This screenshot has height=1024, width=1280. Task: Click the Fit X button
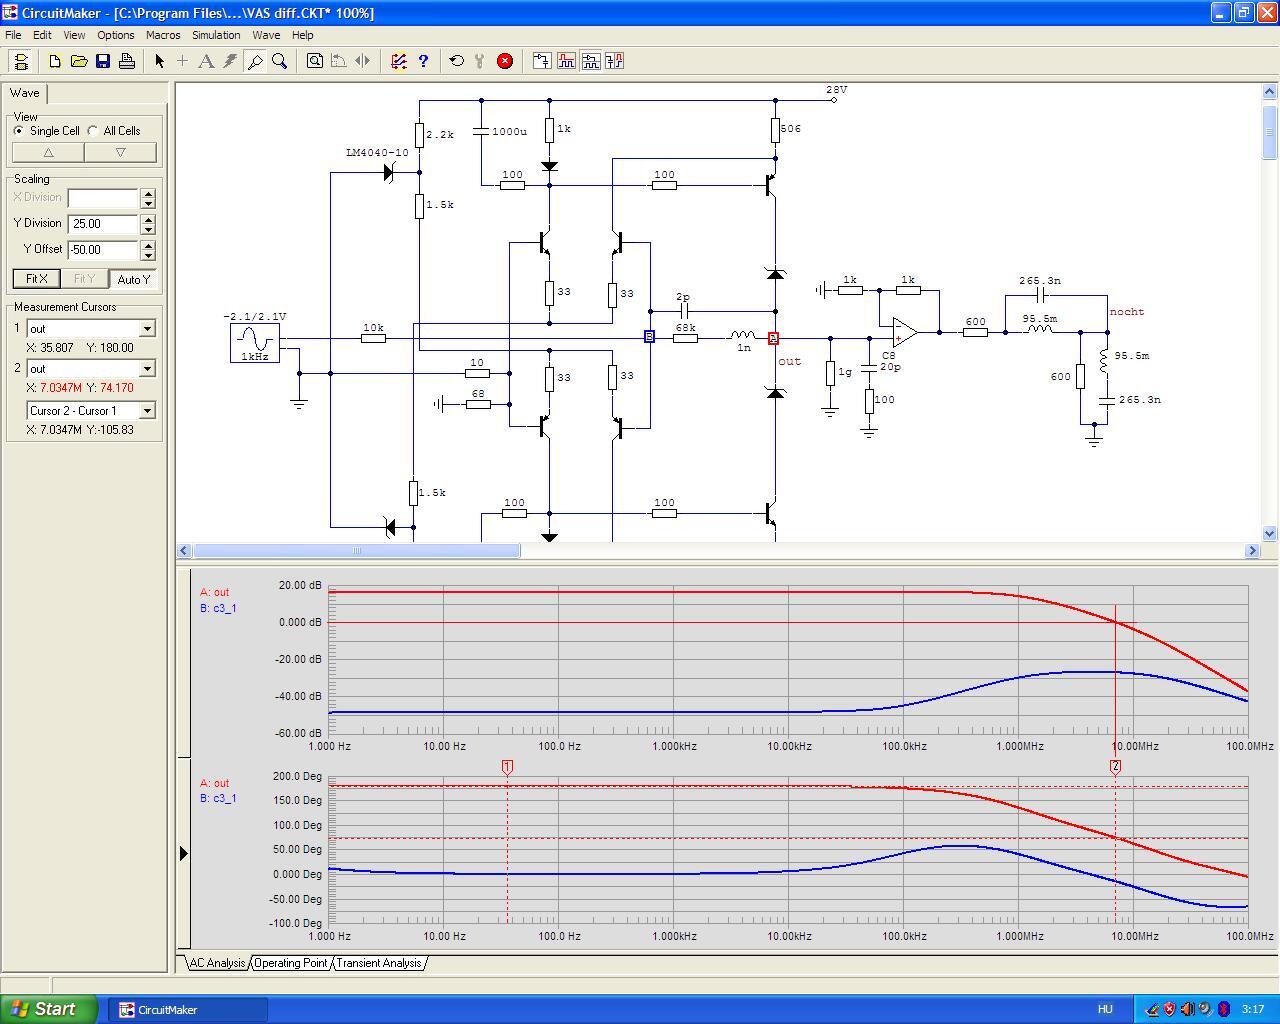[x=36, y=279]
